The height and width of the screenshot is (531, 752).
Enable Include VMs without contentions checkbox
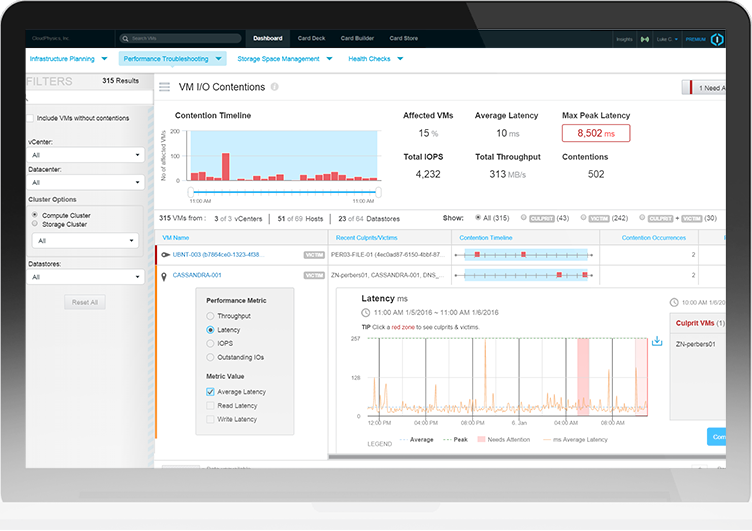click(x=30, y=118)
